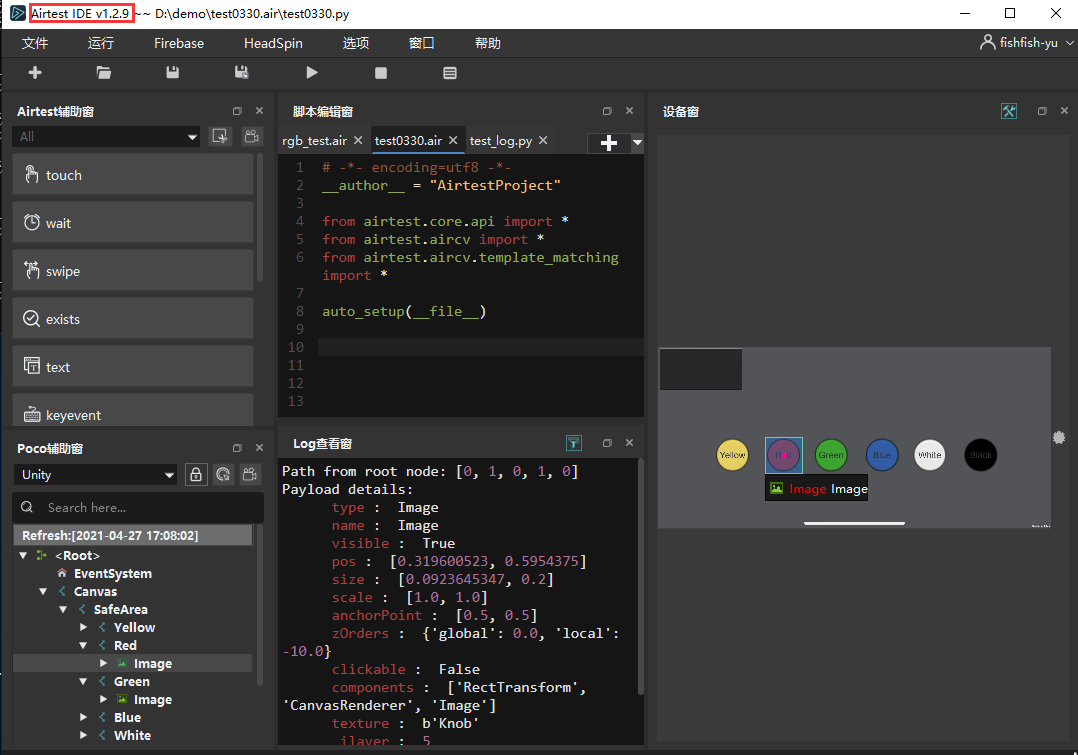The height and width of the screenshot is (755, 1078).
Task: Save the script with the floppy disk icon
Action: 173,73
